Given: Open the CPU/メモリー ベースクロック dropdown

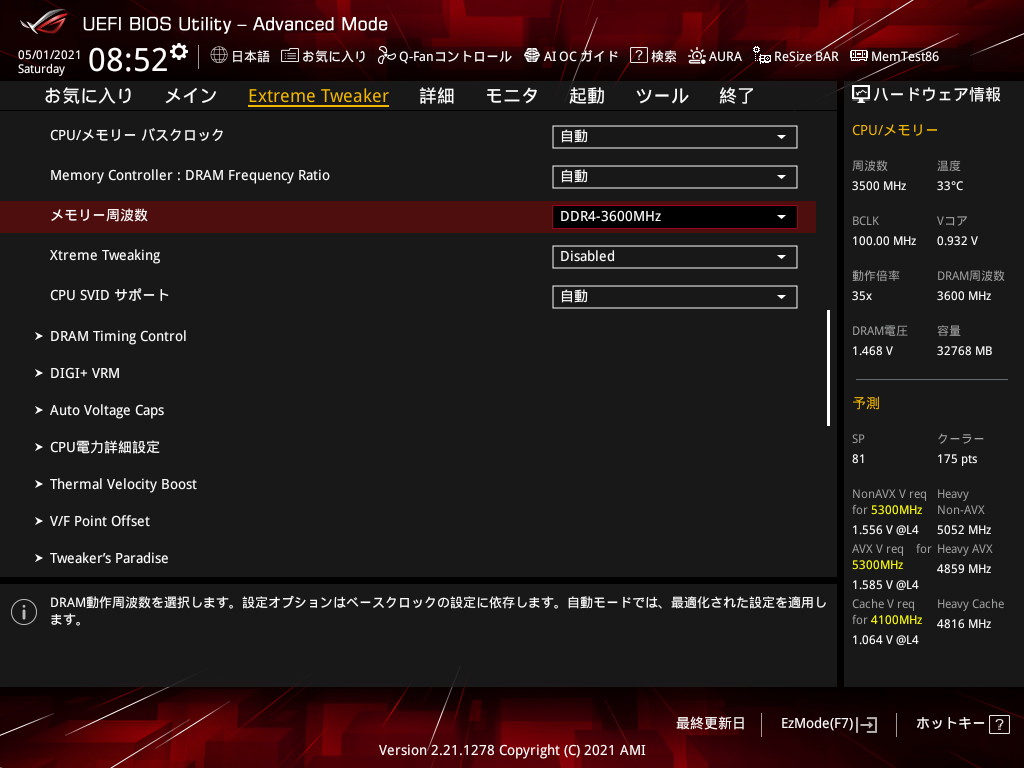Looking at the screenshot, I should tap(675, 136).
